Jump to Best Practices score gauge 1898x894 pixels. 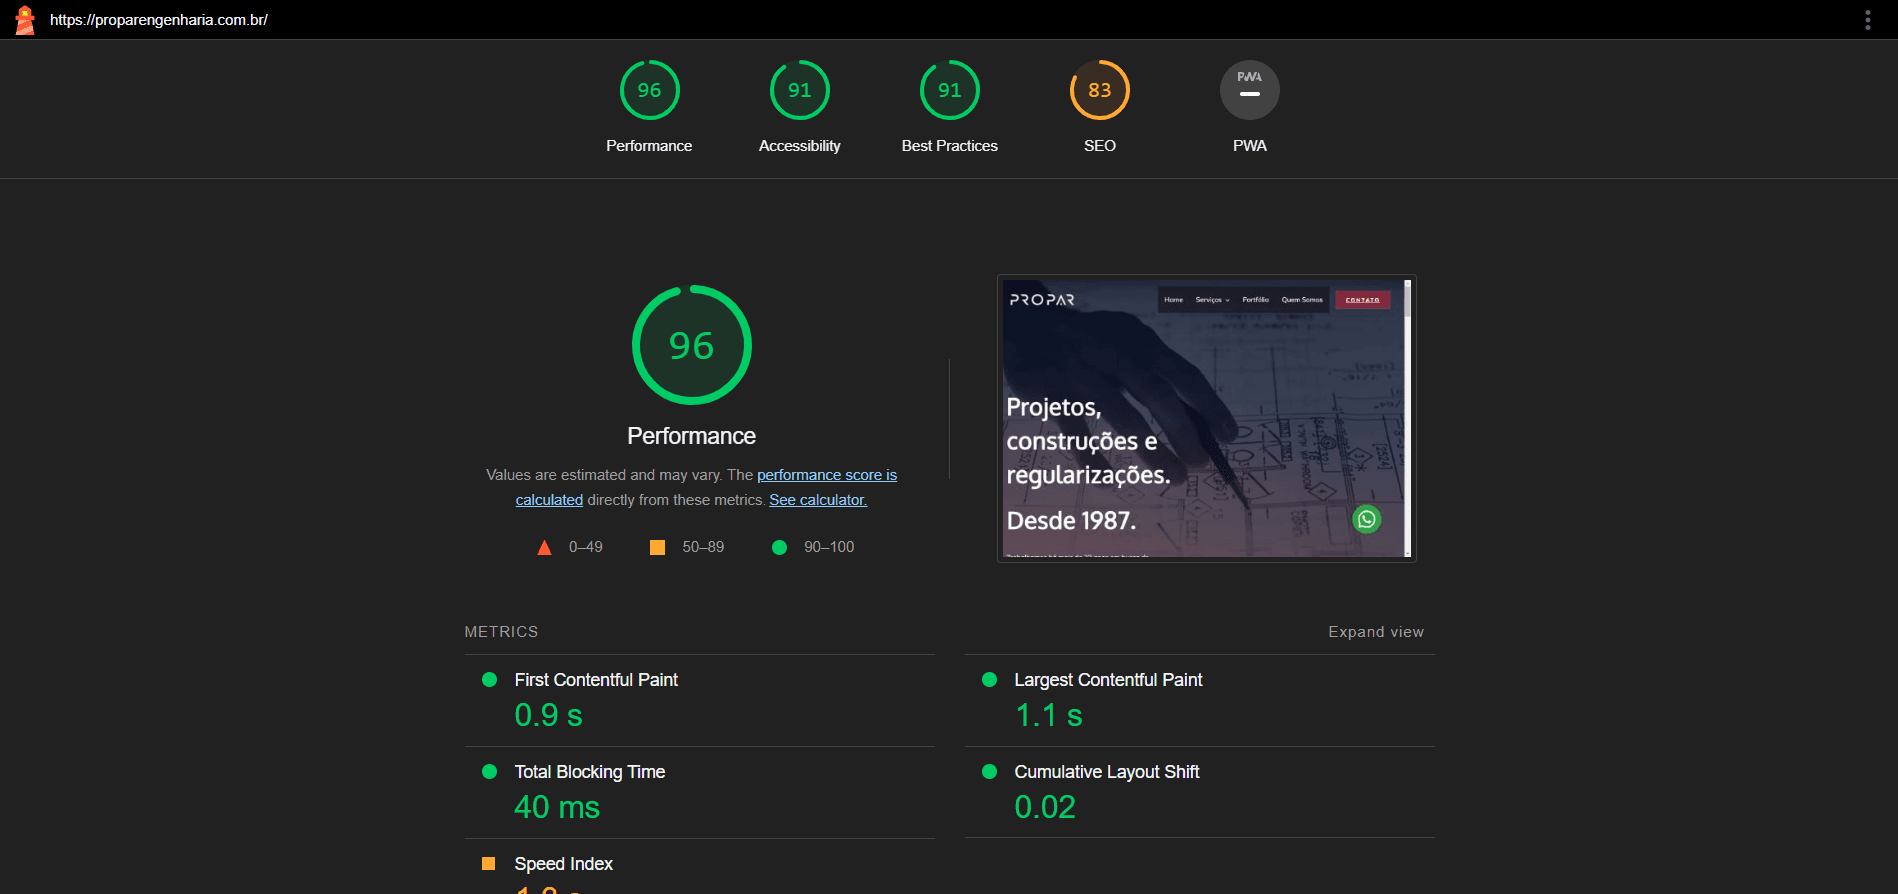click(949, 91)
